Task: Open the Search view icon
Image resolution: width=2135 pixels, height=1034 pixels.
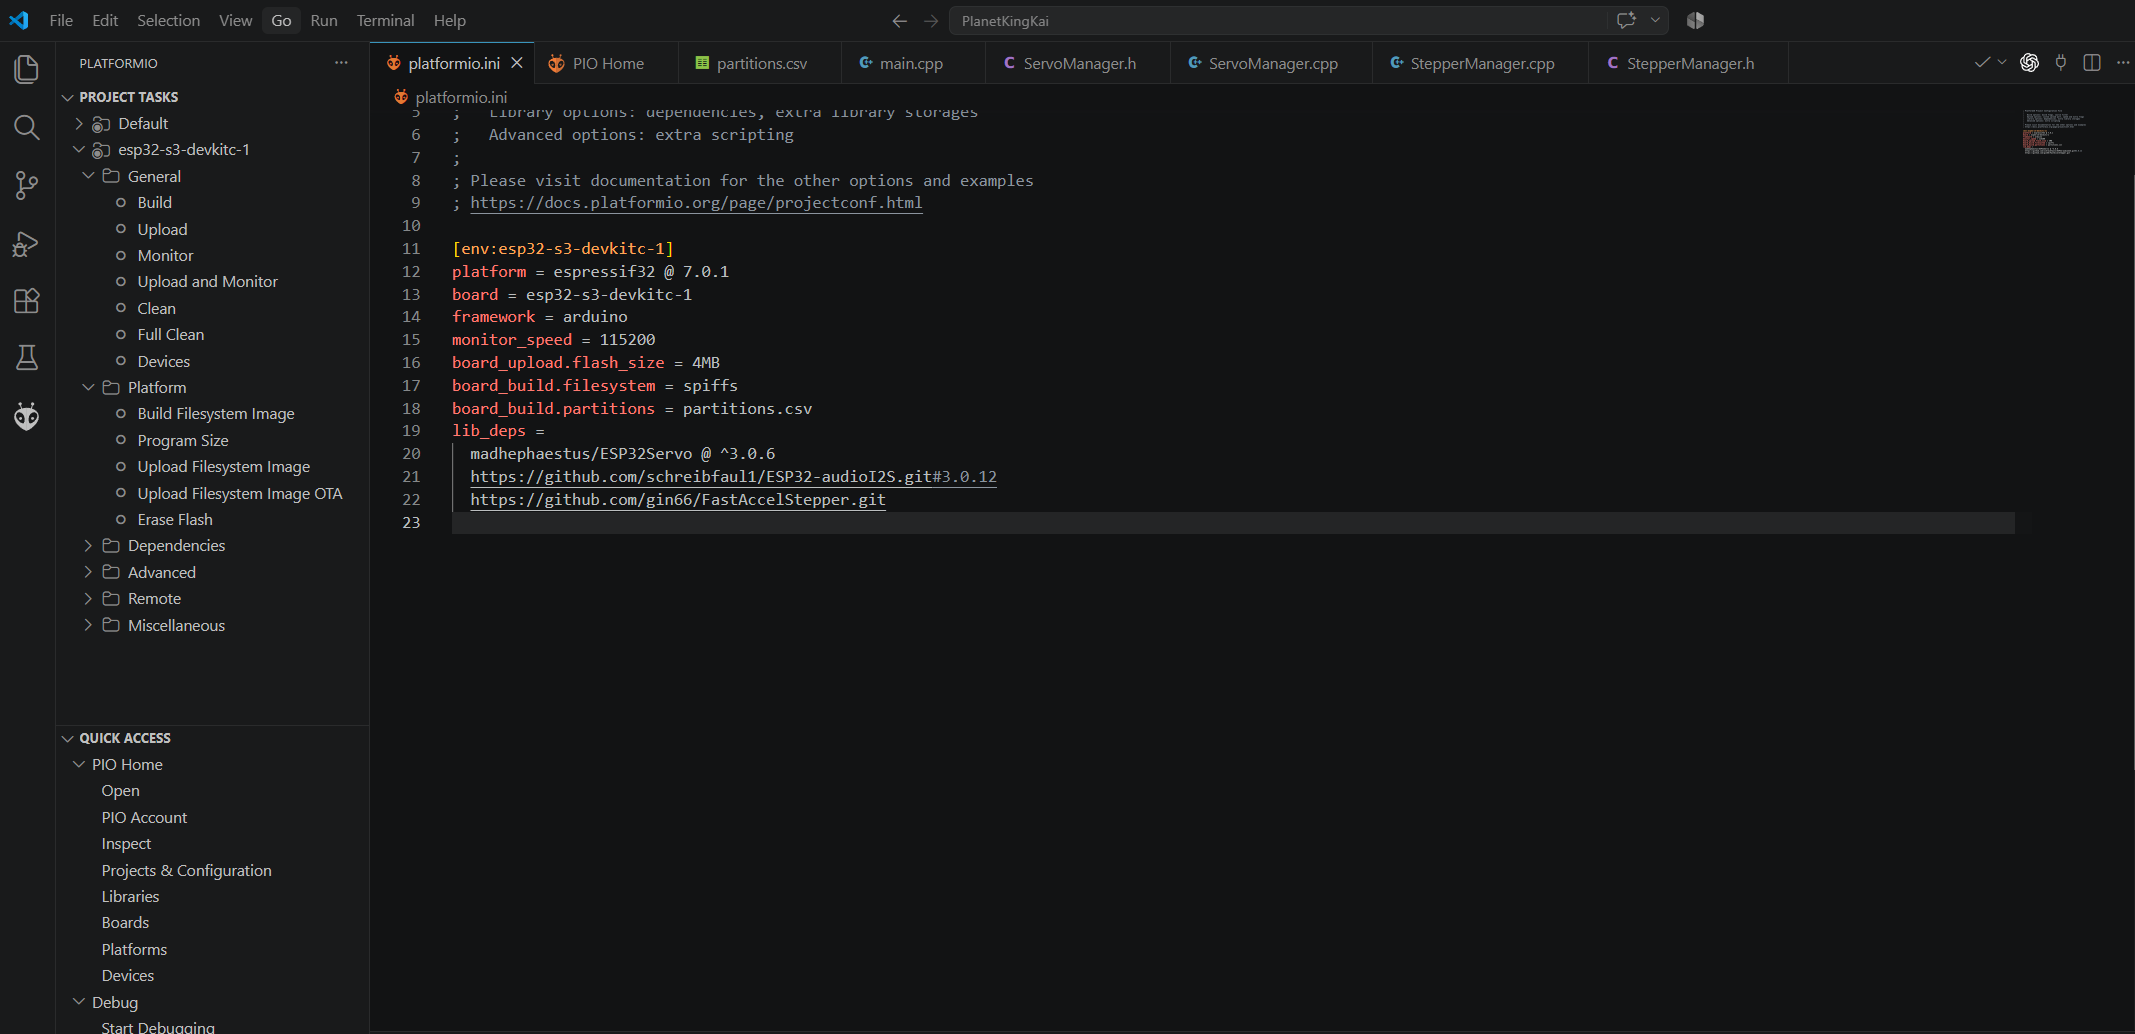Action: click(27, 127)
